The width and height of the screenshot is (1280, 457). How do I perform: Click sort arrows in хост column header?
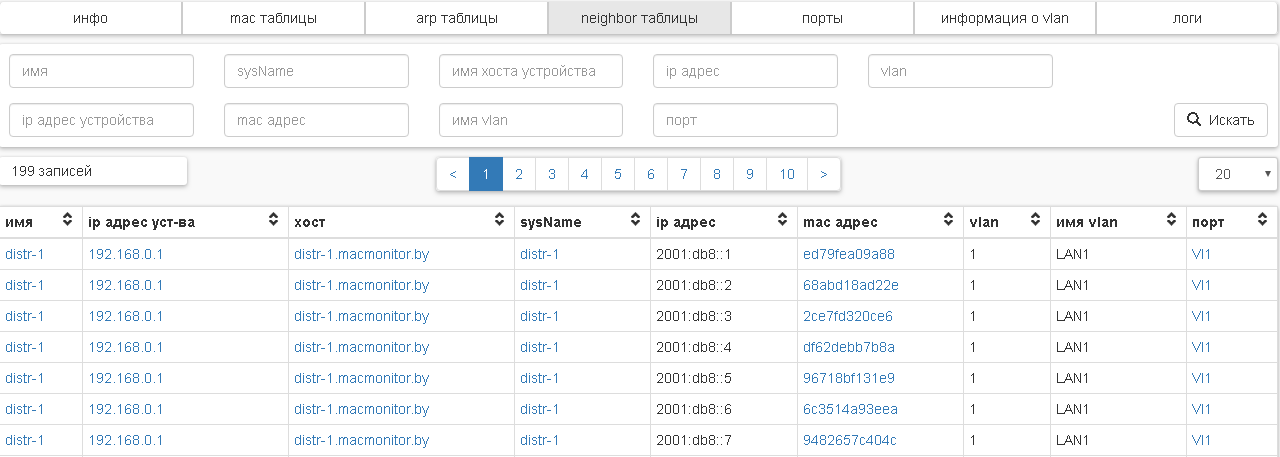pyautogui.click(x=499, y=221)
